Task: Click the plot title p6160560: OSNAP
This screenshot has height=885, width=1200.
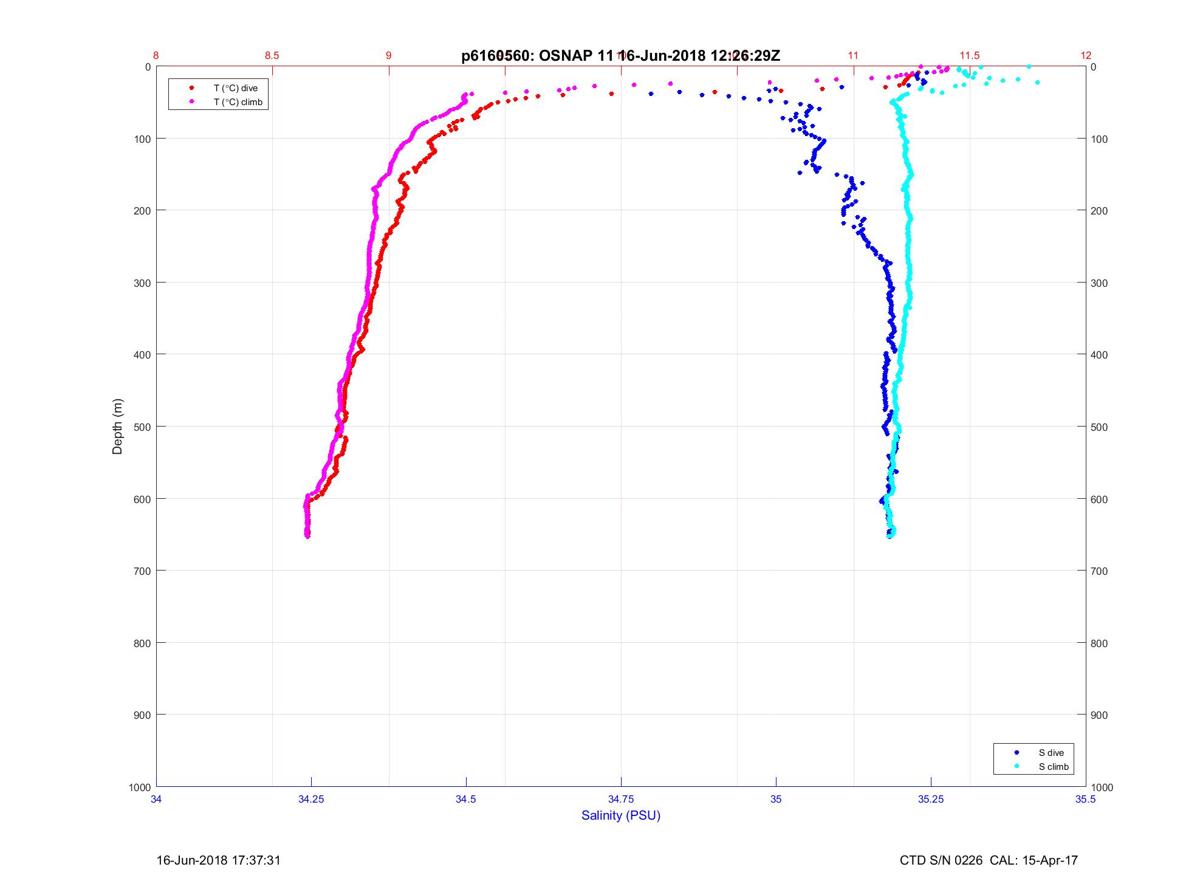Action: [x=620, y=56]
